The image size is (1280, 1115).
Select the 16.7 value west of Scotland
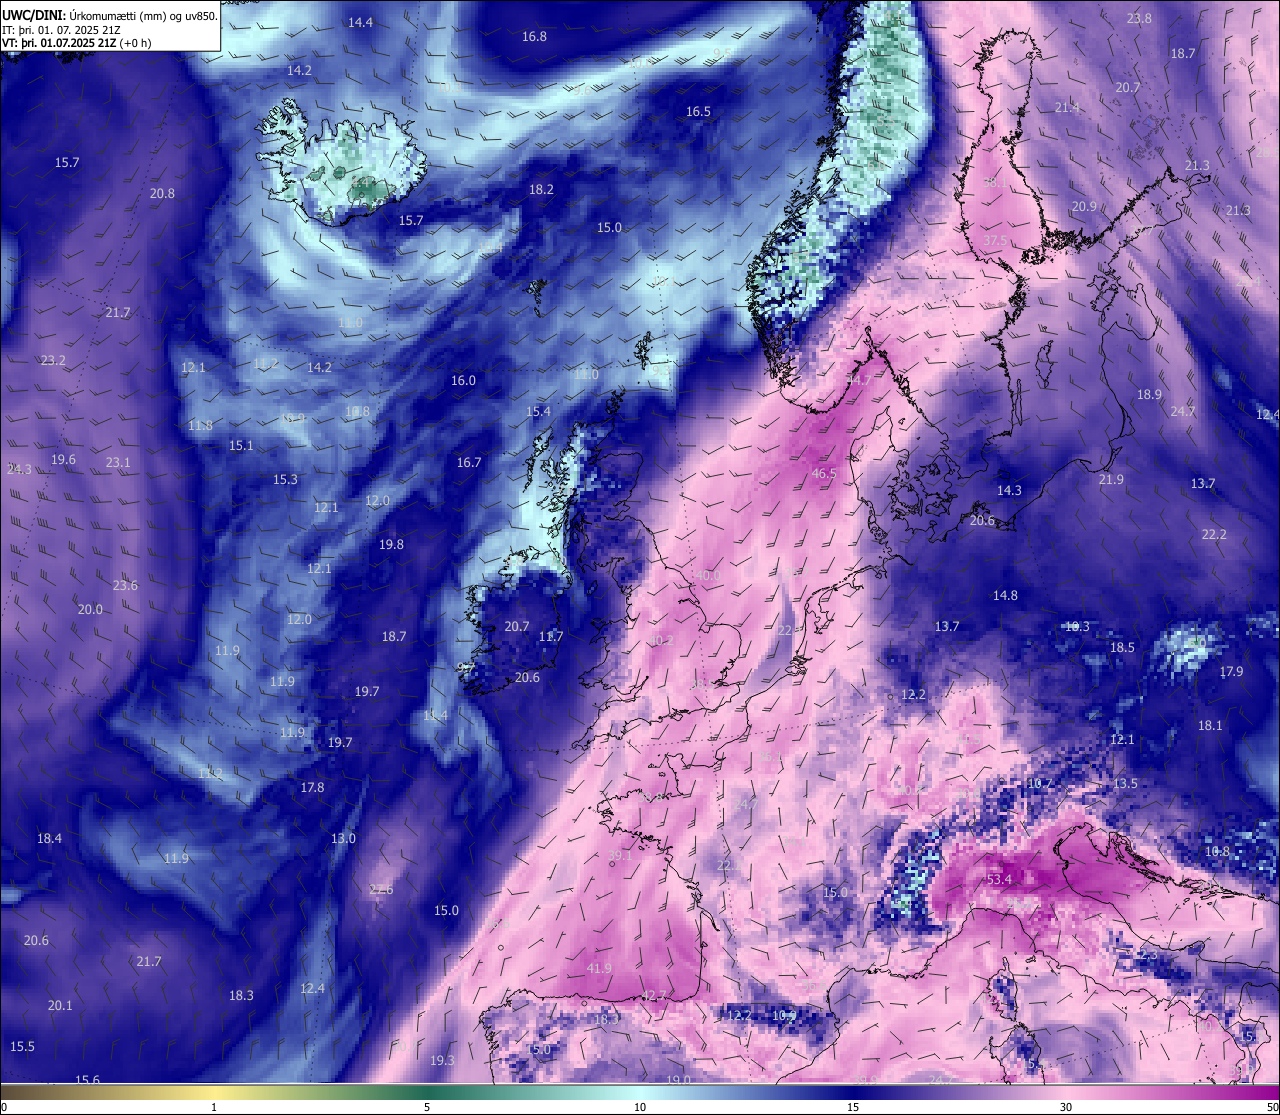[469, 462]
